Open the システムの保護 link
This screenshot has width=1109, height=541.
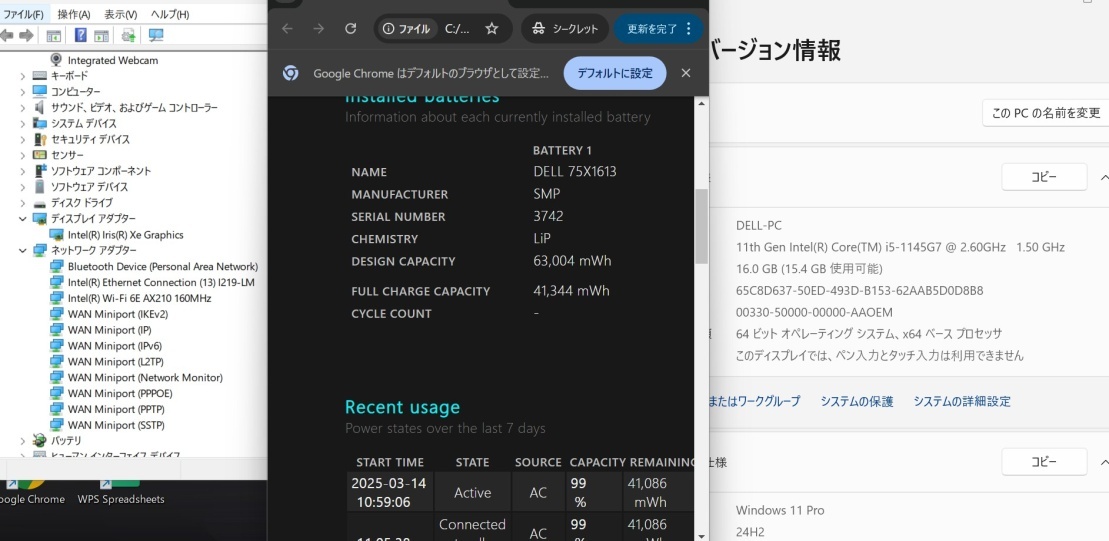tap(857, 401)
